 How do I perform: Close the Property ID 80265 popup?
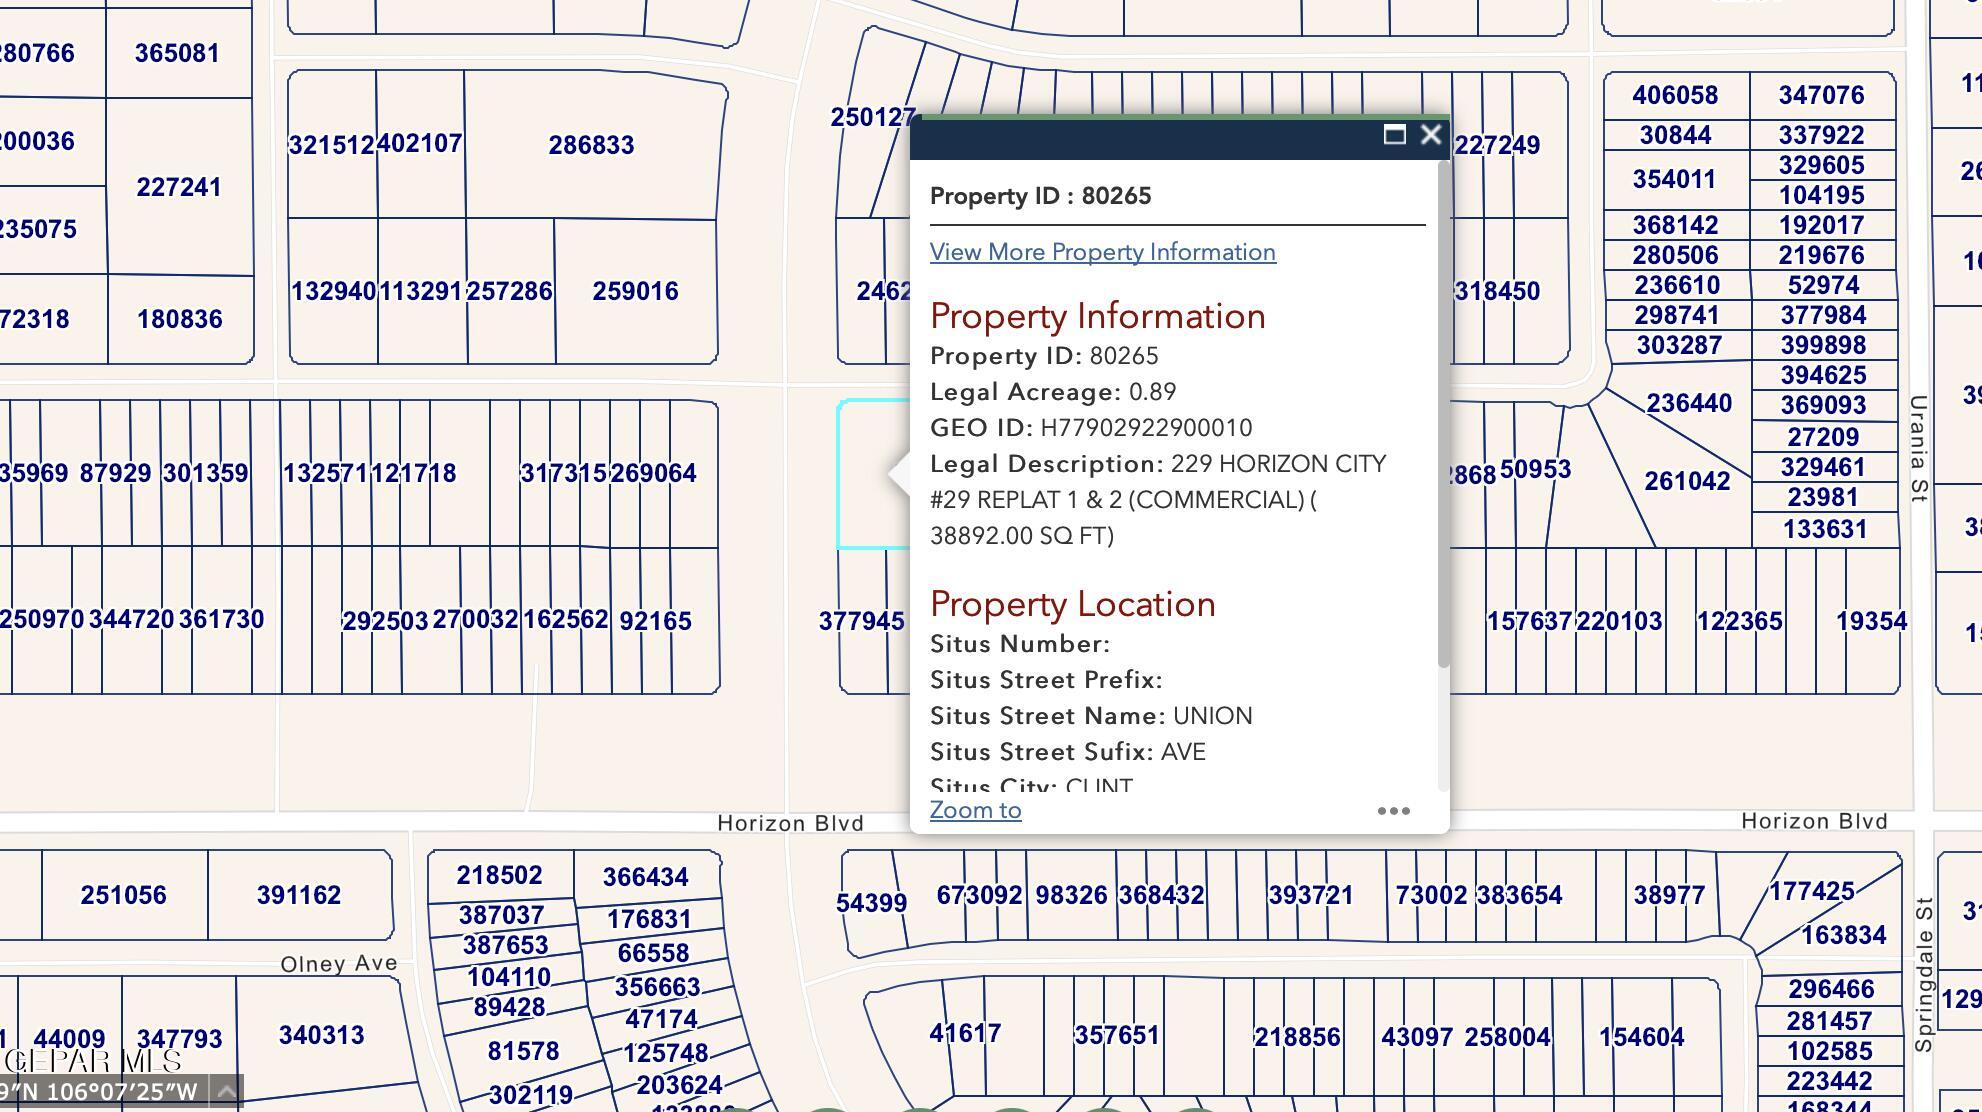pos(1431,135)
